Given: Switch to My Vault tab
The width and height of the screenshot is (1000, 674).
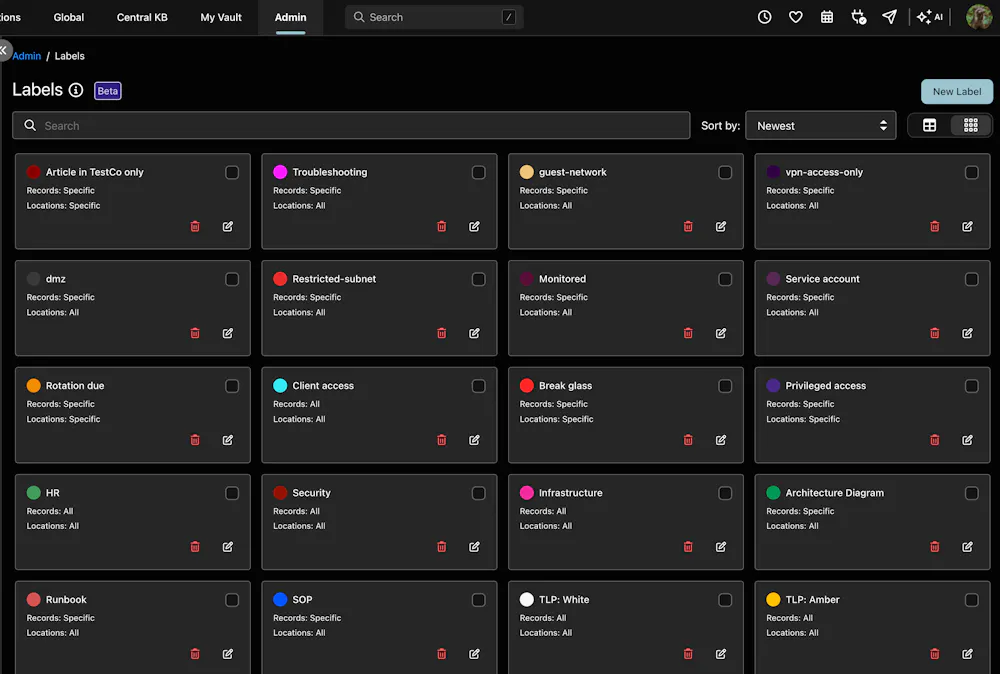Looking at the screenshot, I should point(221,17).
